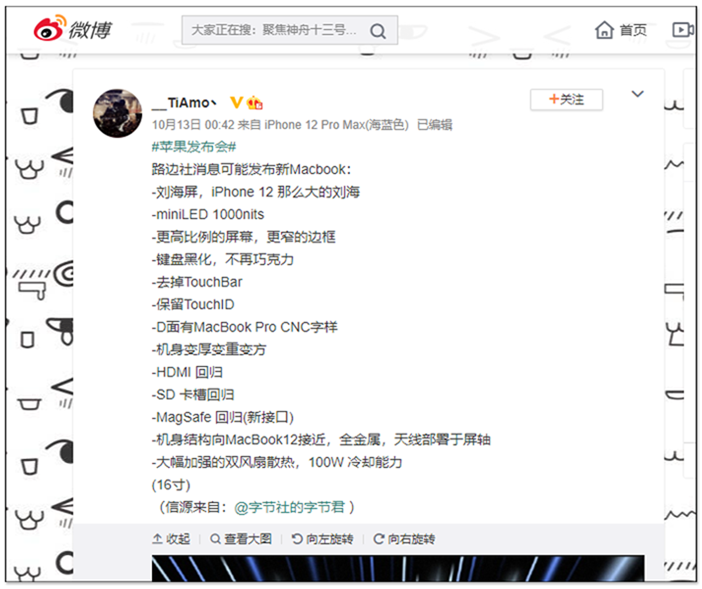Click the expanded post image
Screen dimensions: 702x589
coord(398,568)
